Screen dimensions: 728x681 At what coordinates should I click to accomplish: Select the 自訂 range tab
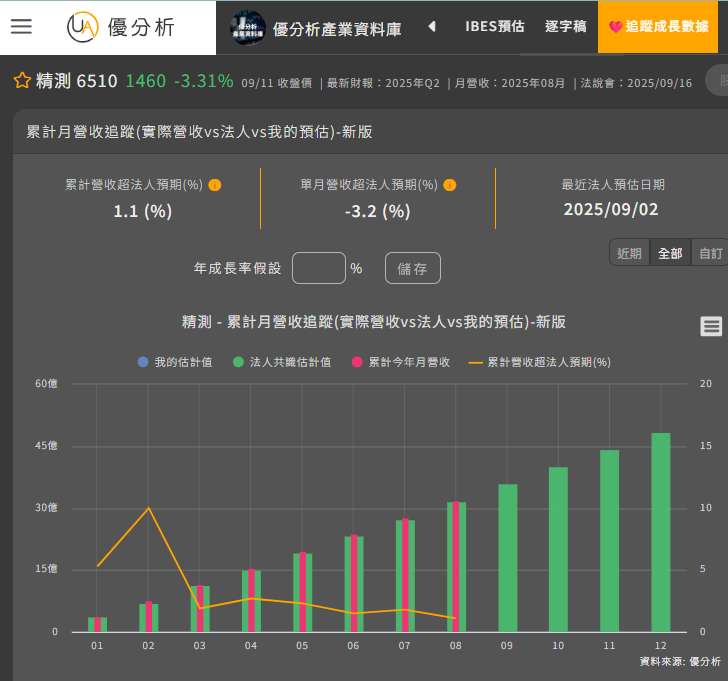click(710, 253)
